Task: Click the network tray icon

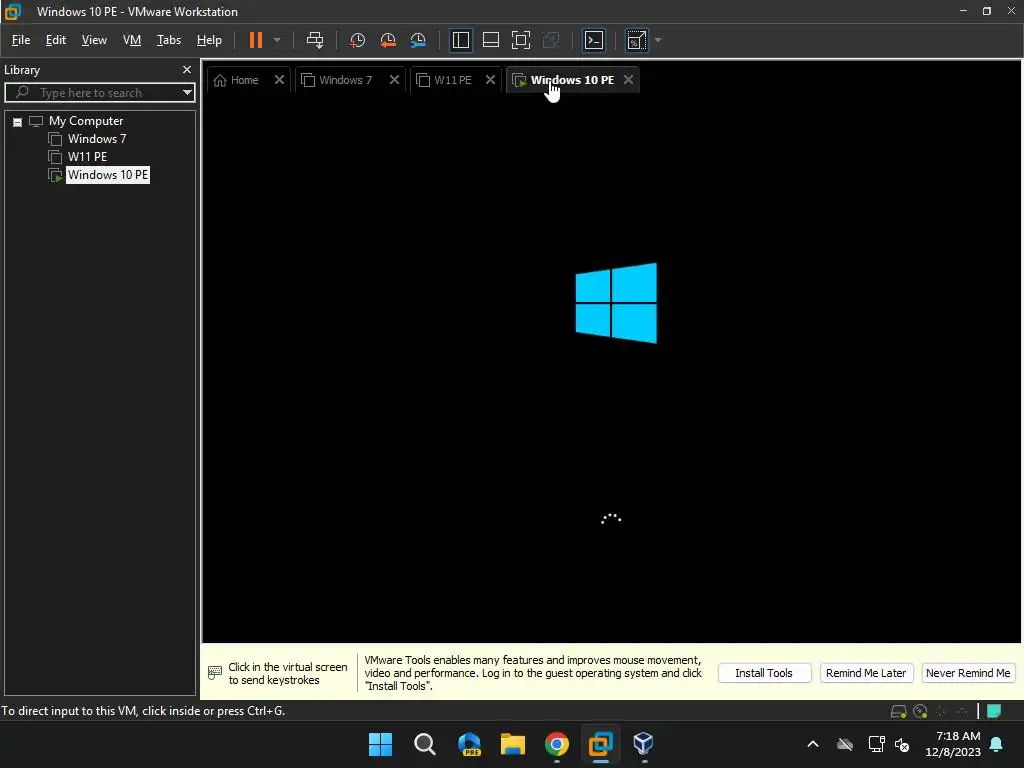Action: pyautogui.click(x=876, y=744)
